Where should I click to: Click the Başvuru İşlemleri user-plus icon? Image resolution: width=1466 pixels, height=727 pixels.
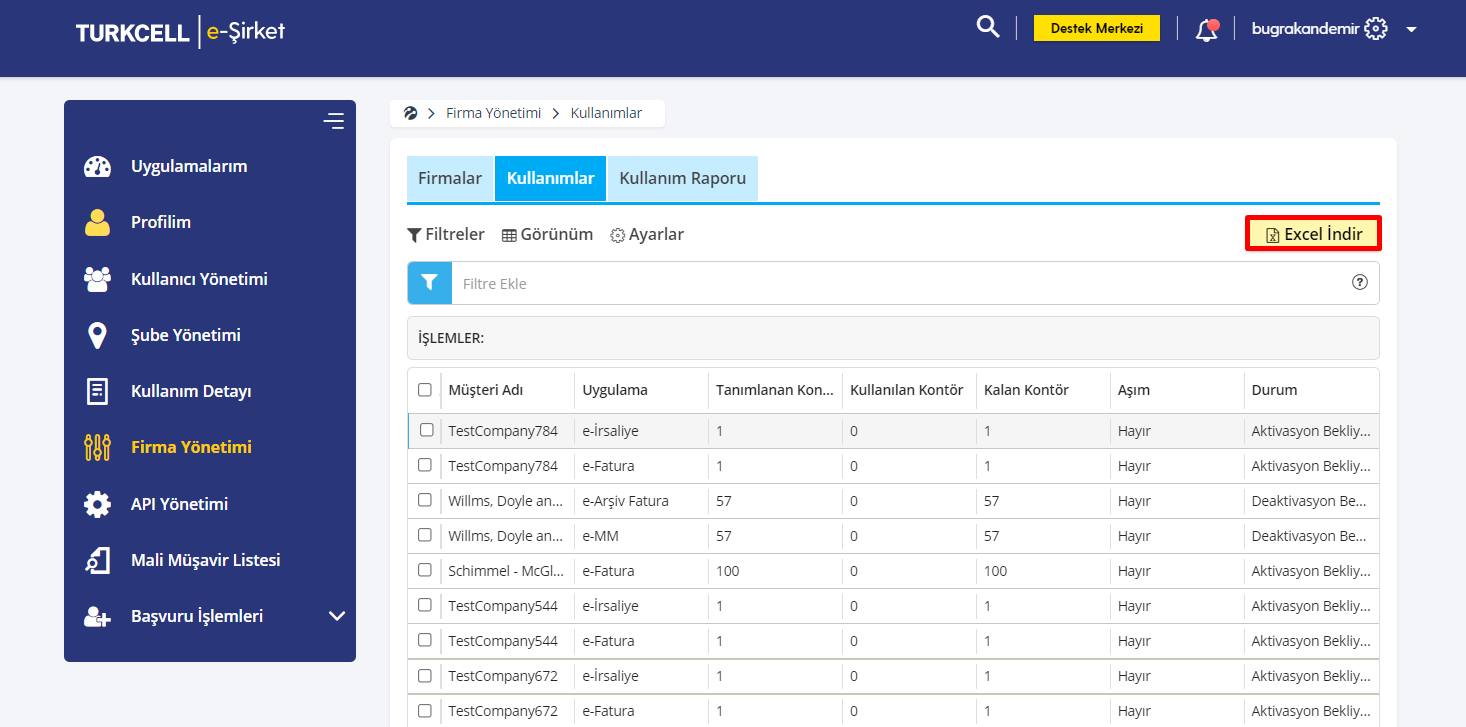(97, 617)
